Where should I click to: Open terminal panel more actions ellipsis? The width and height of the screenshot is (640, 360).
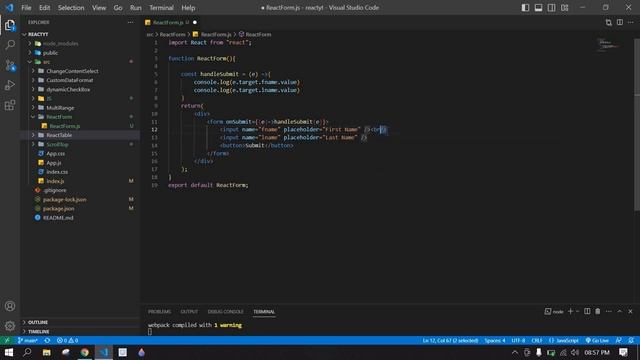click(x=609, y=311)
